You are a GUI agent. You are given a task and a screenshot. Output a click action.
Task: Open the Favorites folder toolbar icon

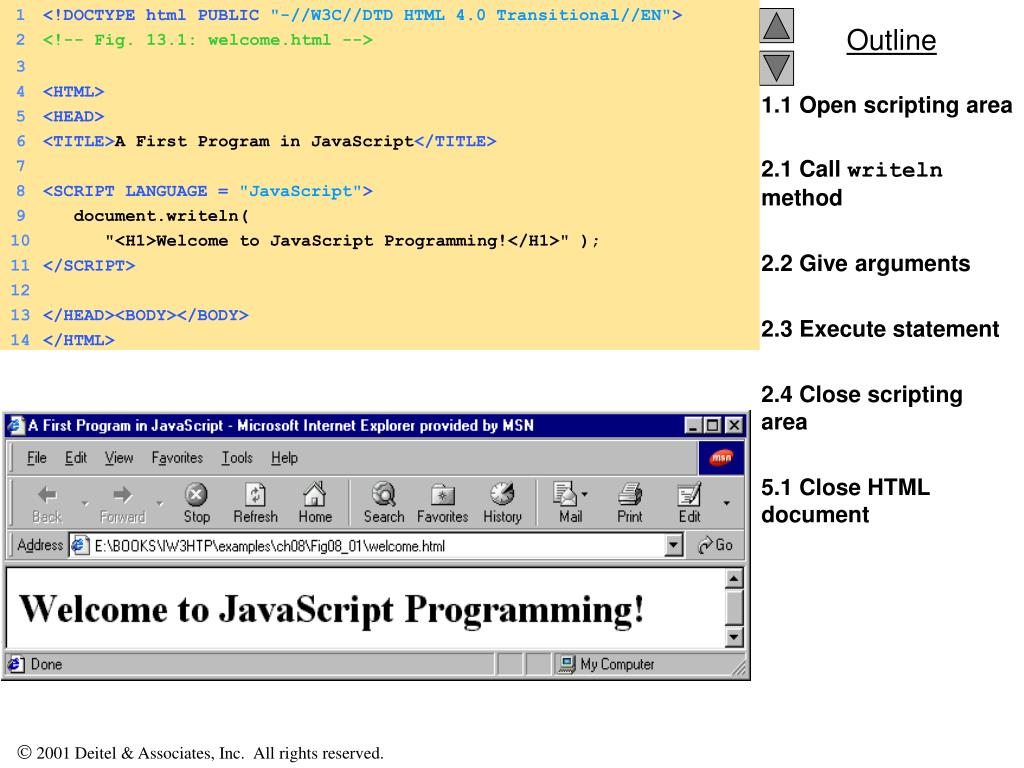tap(442, 494)
